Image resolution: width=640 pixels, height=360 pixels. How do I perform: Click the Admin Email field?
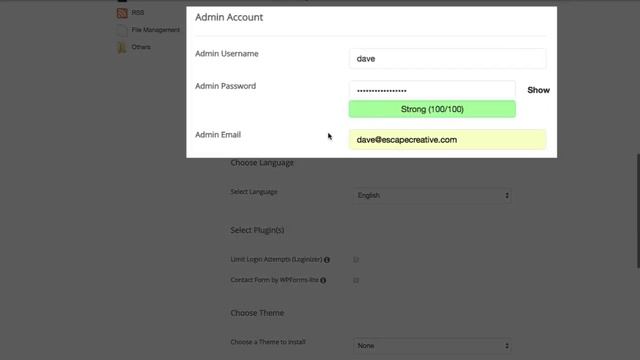(x=447, y=140)
